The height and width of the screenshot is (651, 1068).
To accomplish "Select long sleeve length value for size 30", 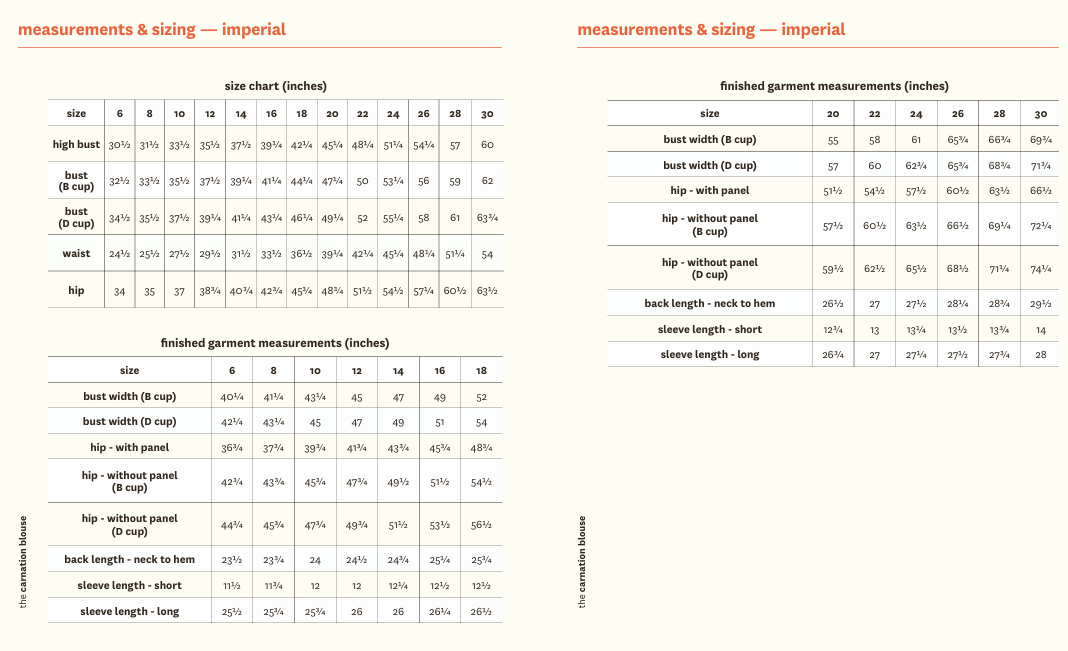I will click(1041, 355).
